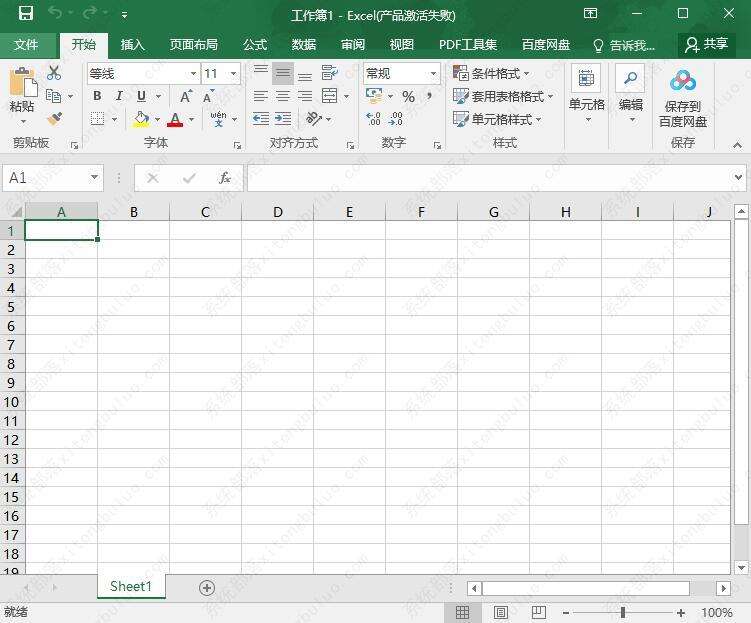This screenshot has width=751, height=623.
Task: Open the text orientation button
Action: point(314,118)
